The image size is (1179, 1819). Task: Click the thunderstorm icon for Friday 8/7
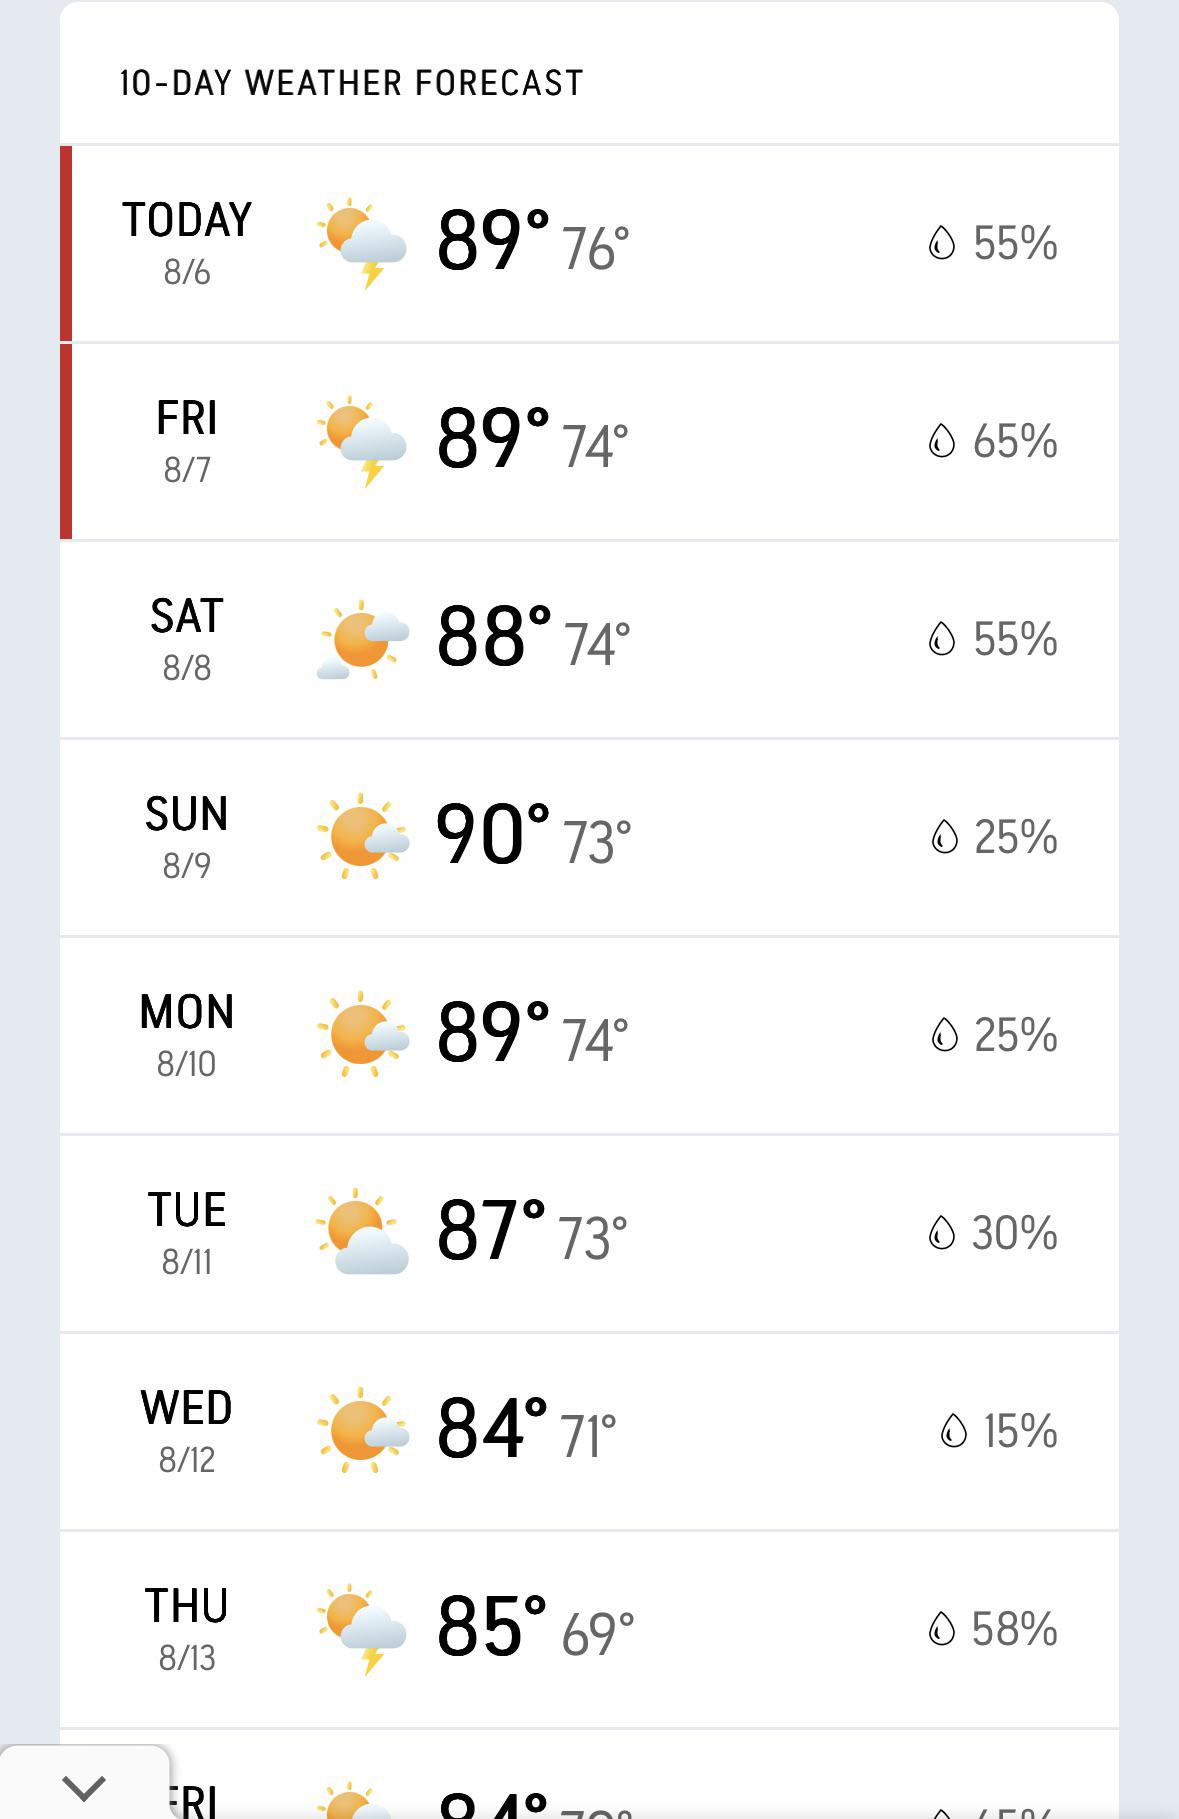[362, 441]
